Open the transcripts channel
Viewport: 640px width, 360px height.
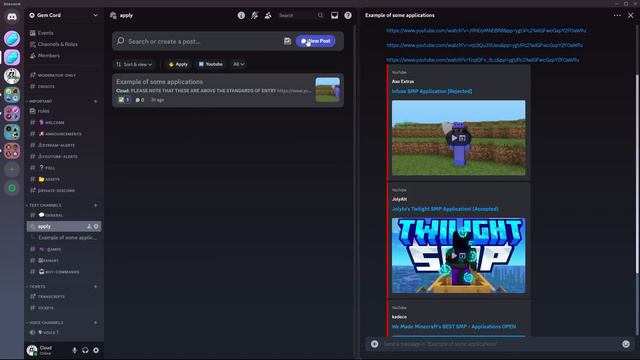click(64, 296)
